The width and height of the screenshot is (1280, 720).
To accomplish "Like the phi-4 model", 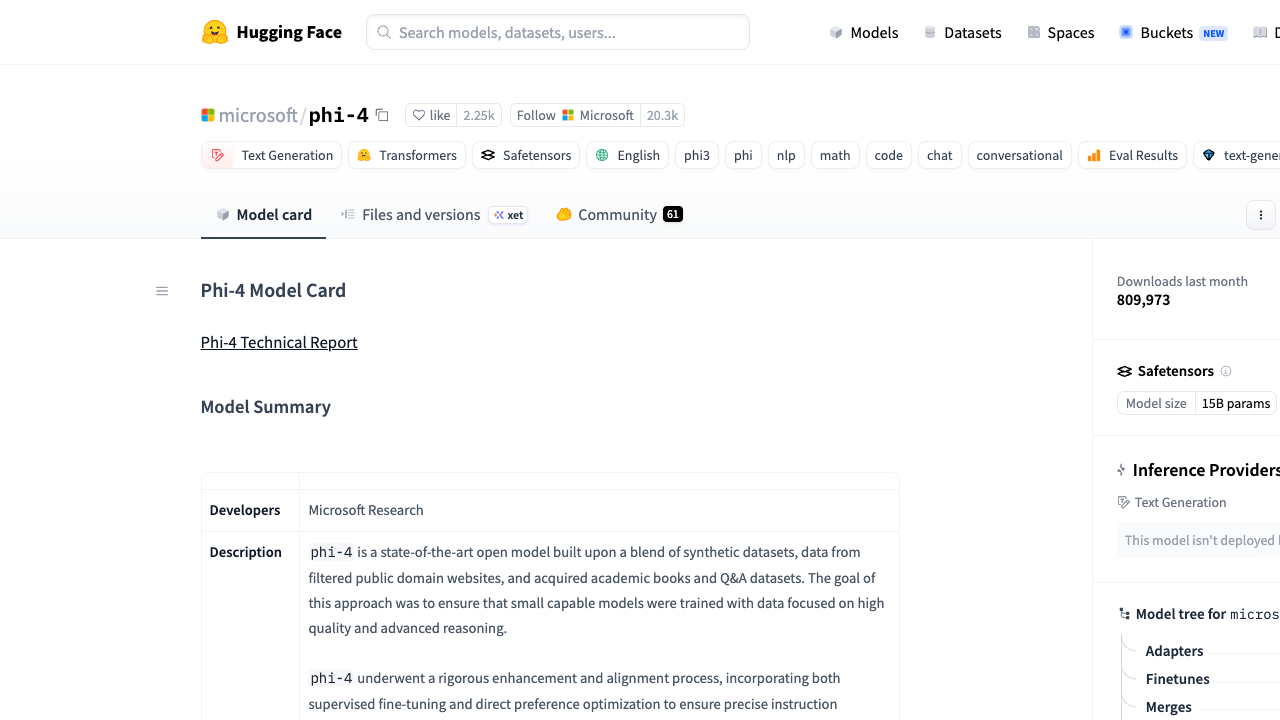I will tap(432, 115).
